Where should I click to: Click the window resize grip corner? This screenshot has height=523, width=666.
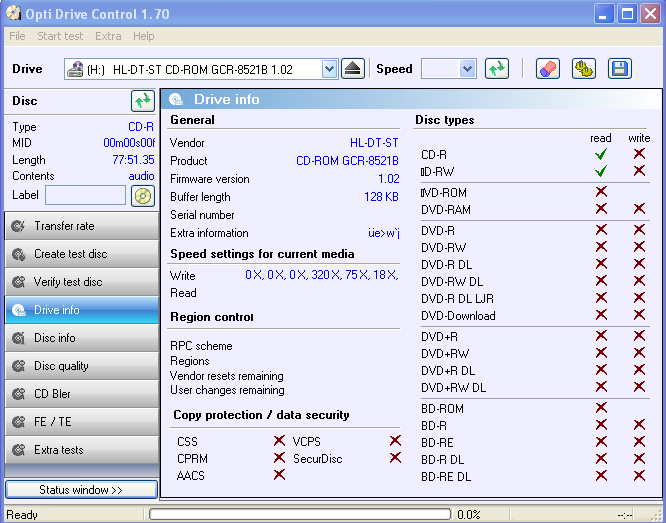point(658,515)
